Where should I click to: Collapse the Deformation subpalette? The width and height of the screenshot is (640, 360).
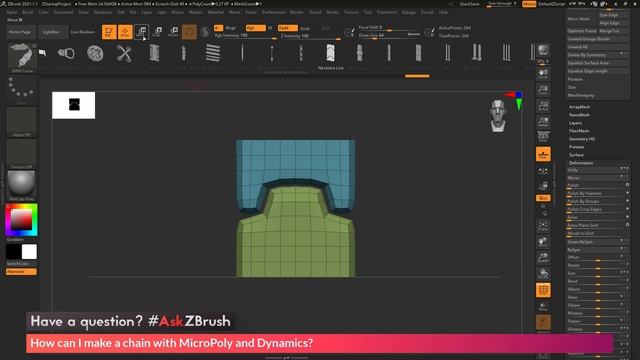(x=581, y=163)
